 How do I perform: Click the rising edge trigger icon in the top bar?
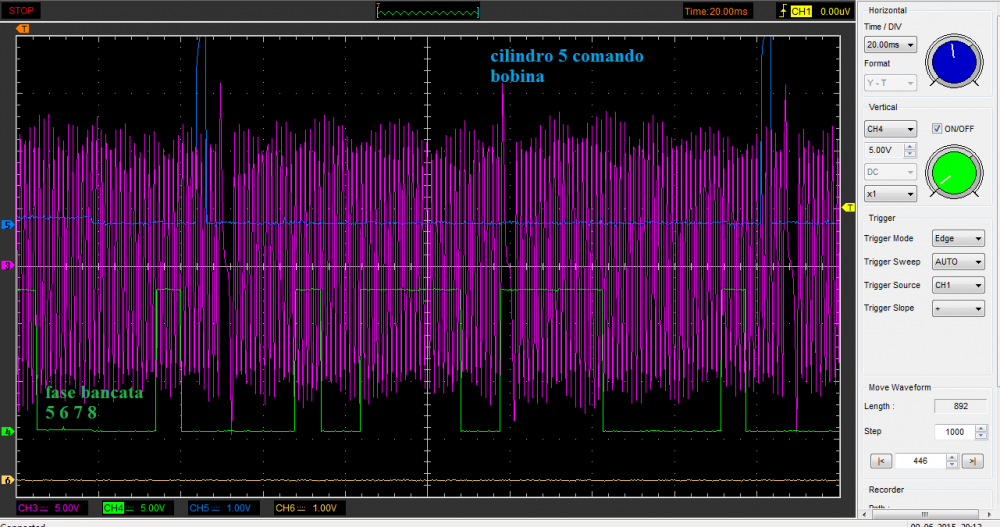pos(782,11)
